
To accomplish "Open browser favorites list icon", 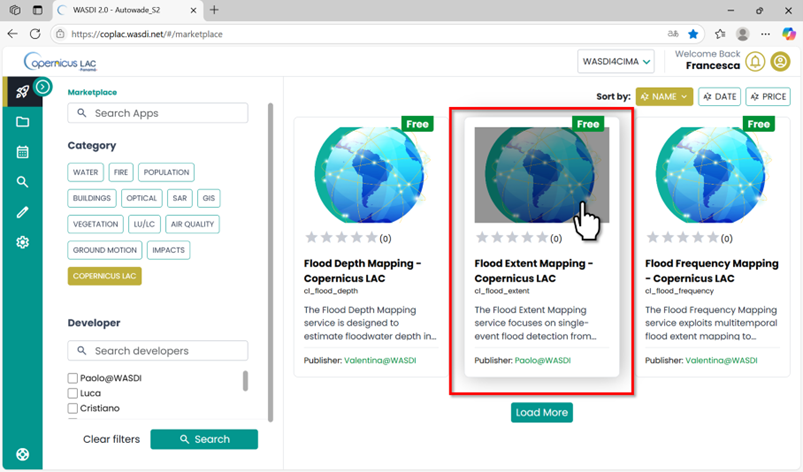I will 720,34.
